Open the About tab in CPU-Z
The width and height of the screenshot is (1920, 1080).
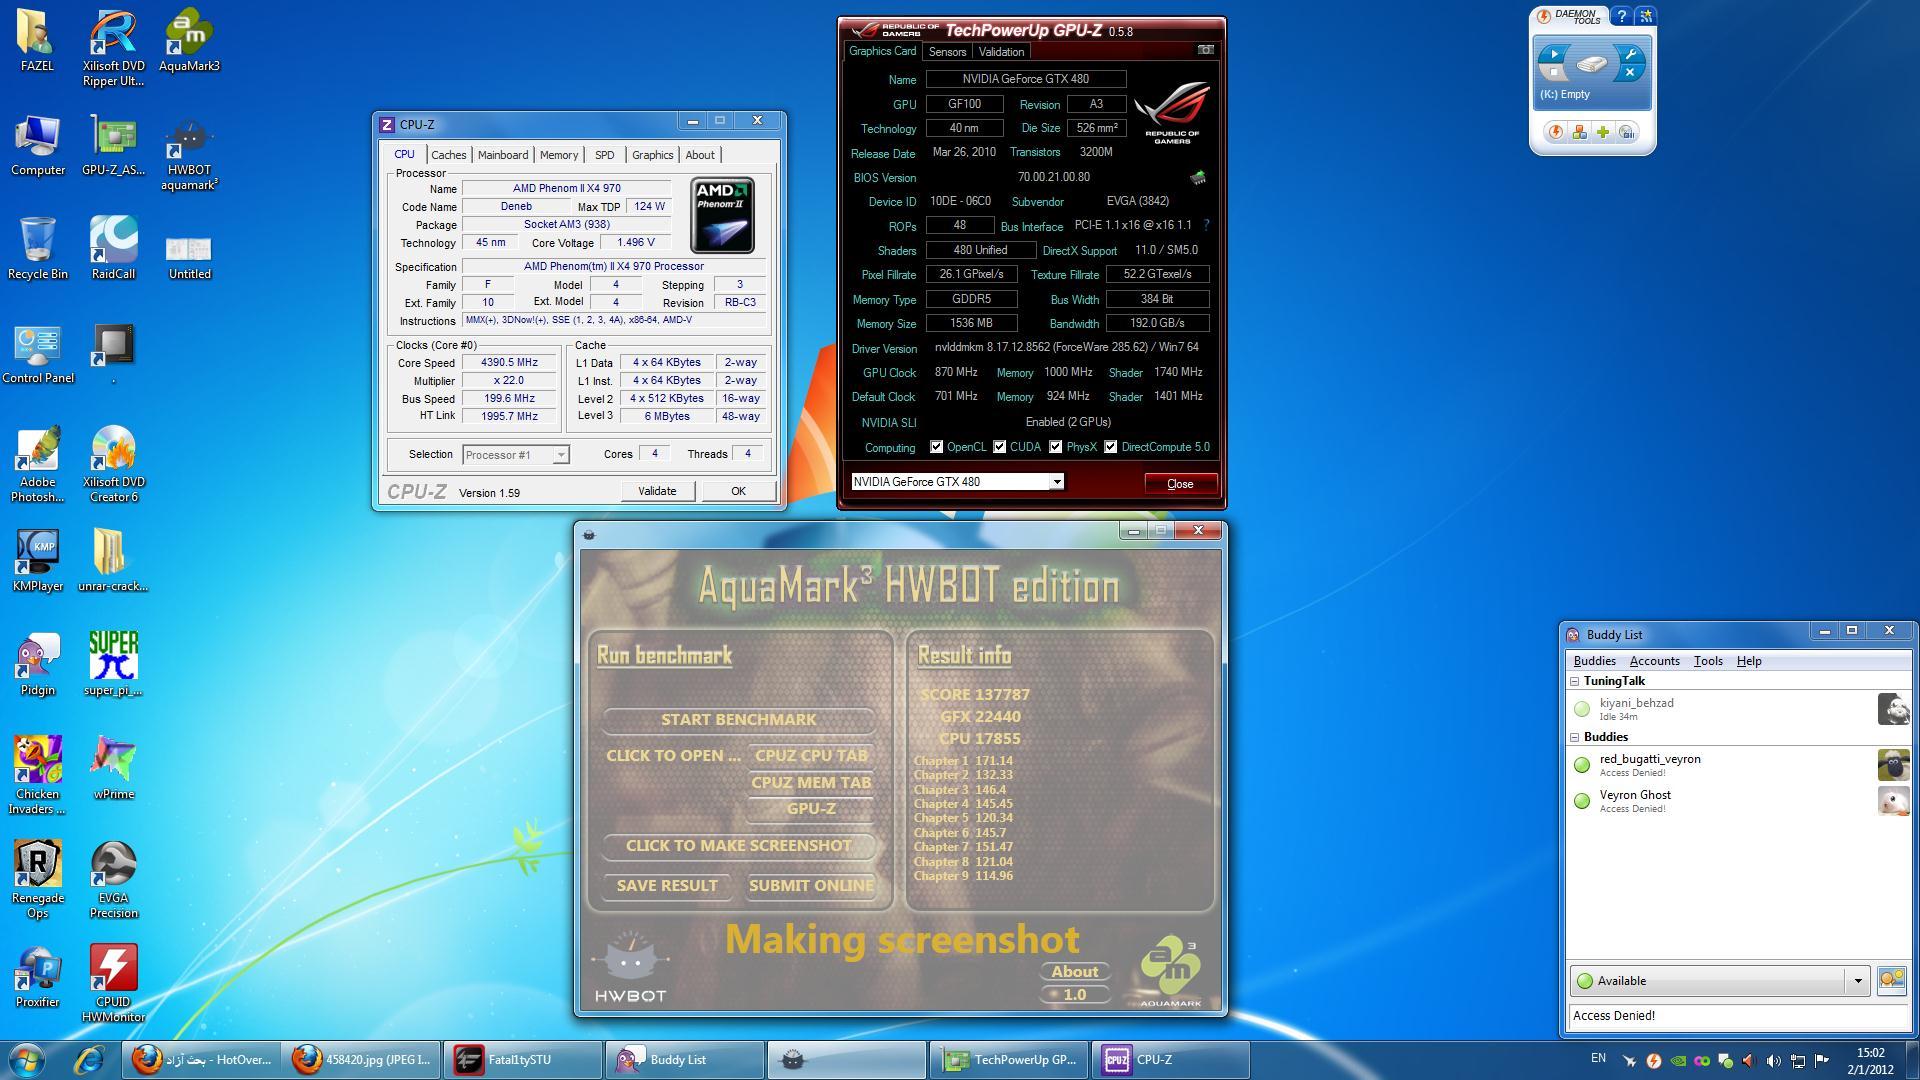(700, 155)
